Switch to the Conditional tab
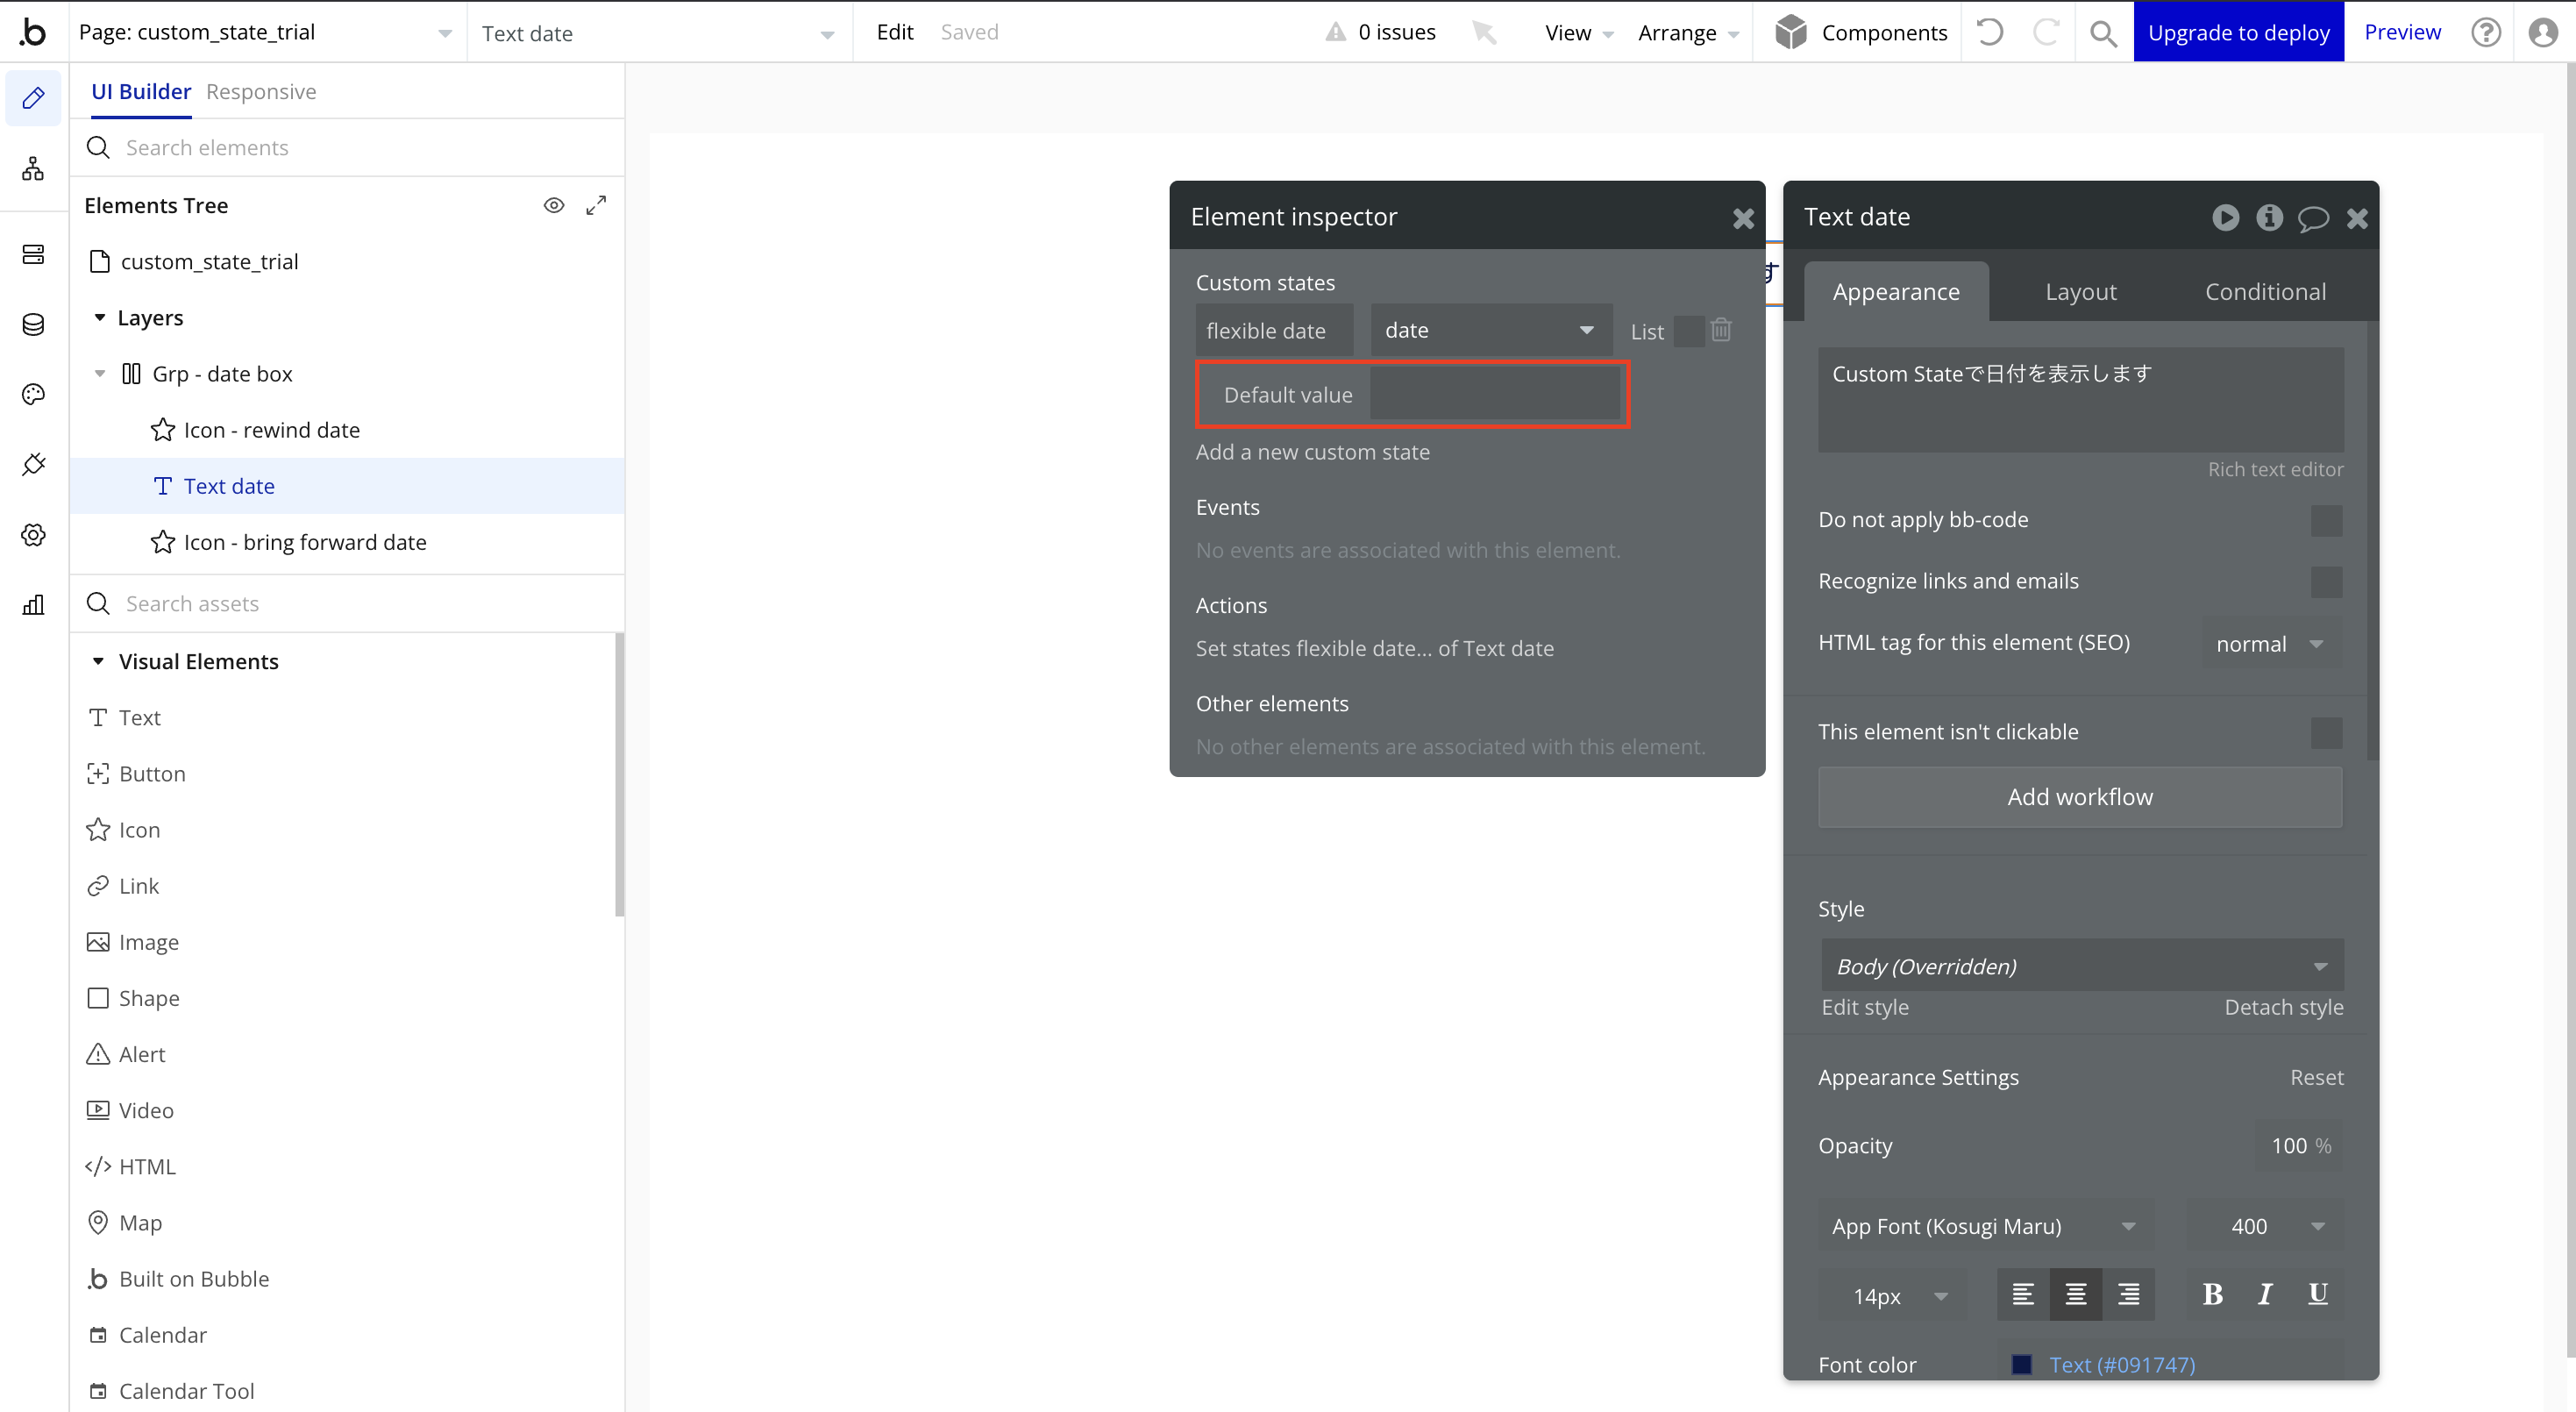The width and height of the screenshot is (2576, 1412). click(2265, 291)
